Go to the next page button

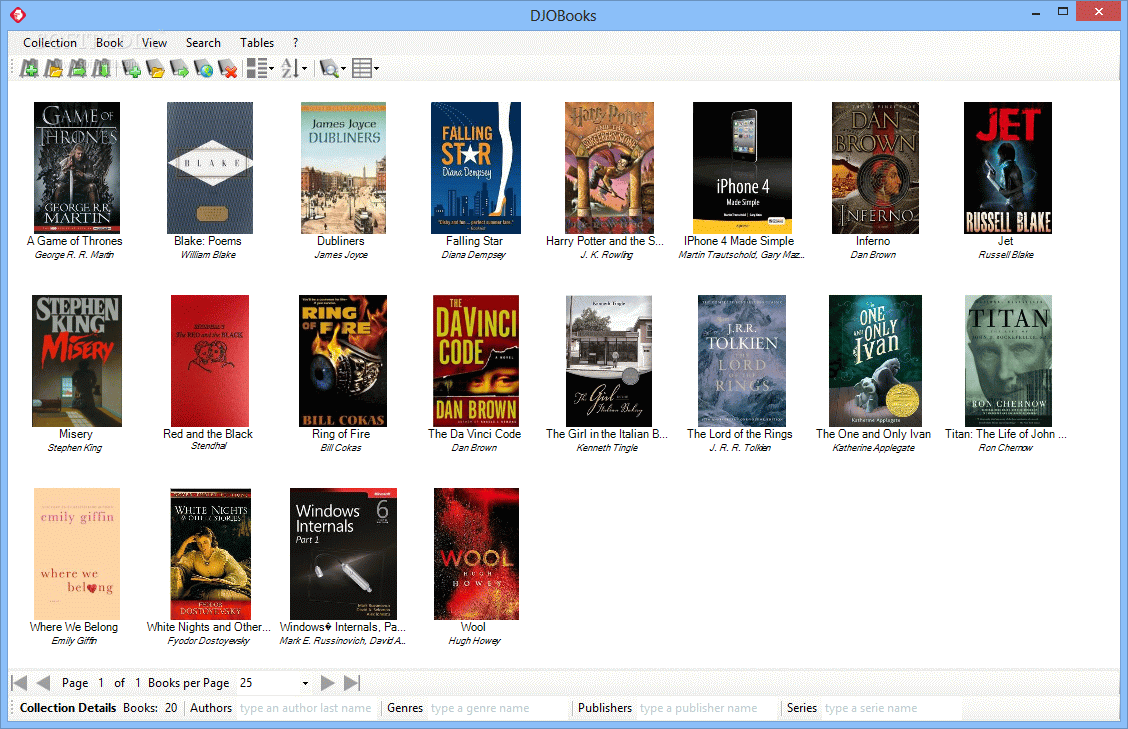coord(327,683)
